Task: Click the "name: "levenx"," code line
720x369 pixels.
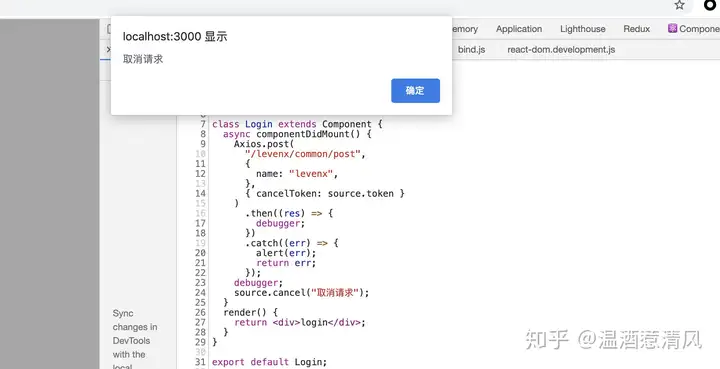Action: click(297, 174)
